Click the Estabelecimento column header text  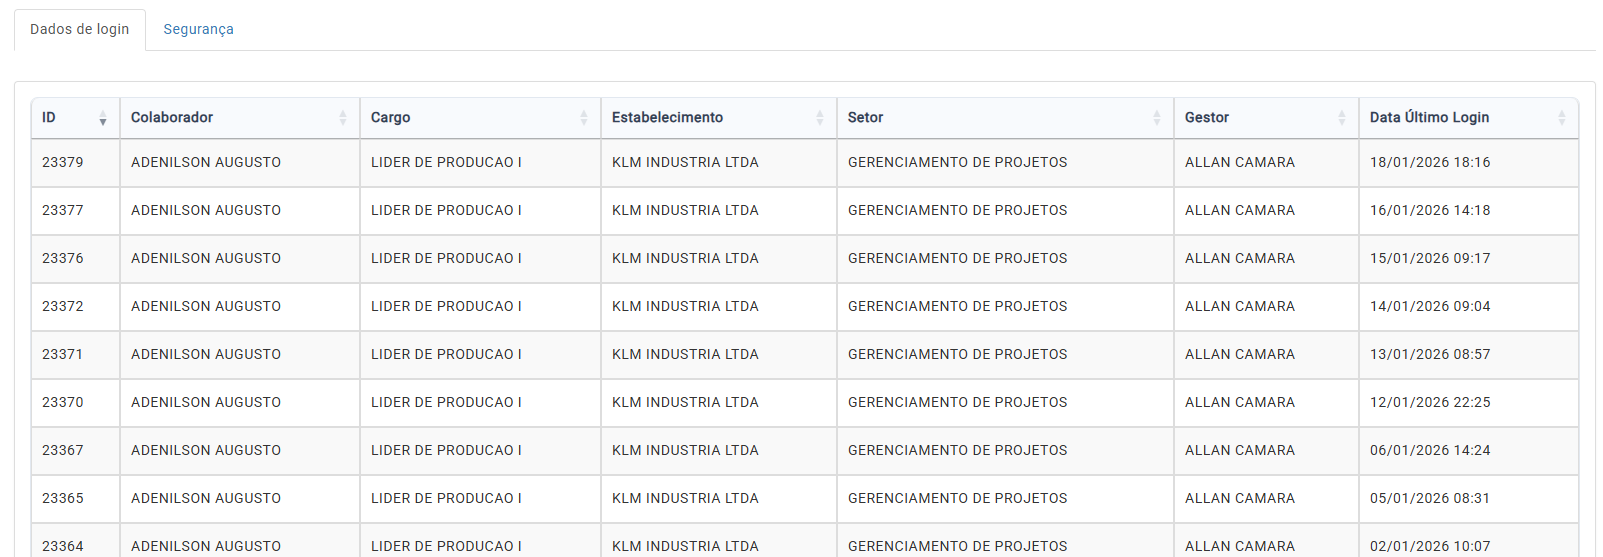point(667,117)
